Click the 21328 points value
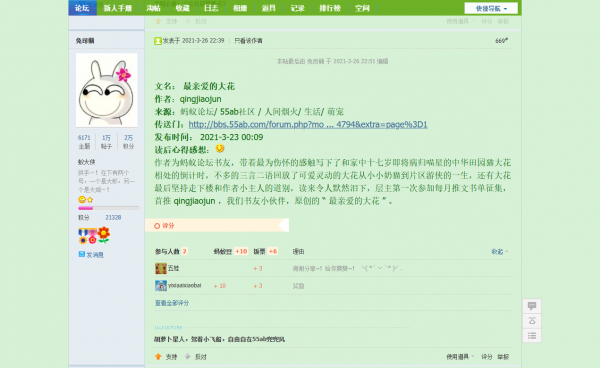This screenshot has width=600, height=368. (x=113, y=217)
